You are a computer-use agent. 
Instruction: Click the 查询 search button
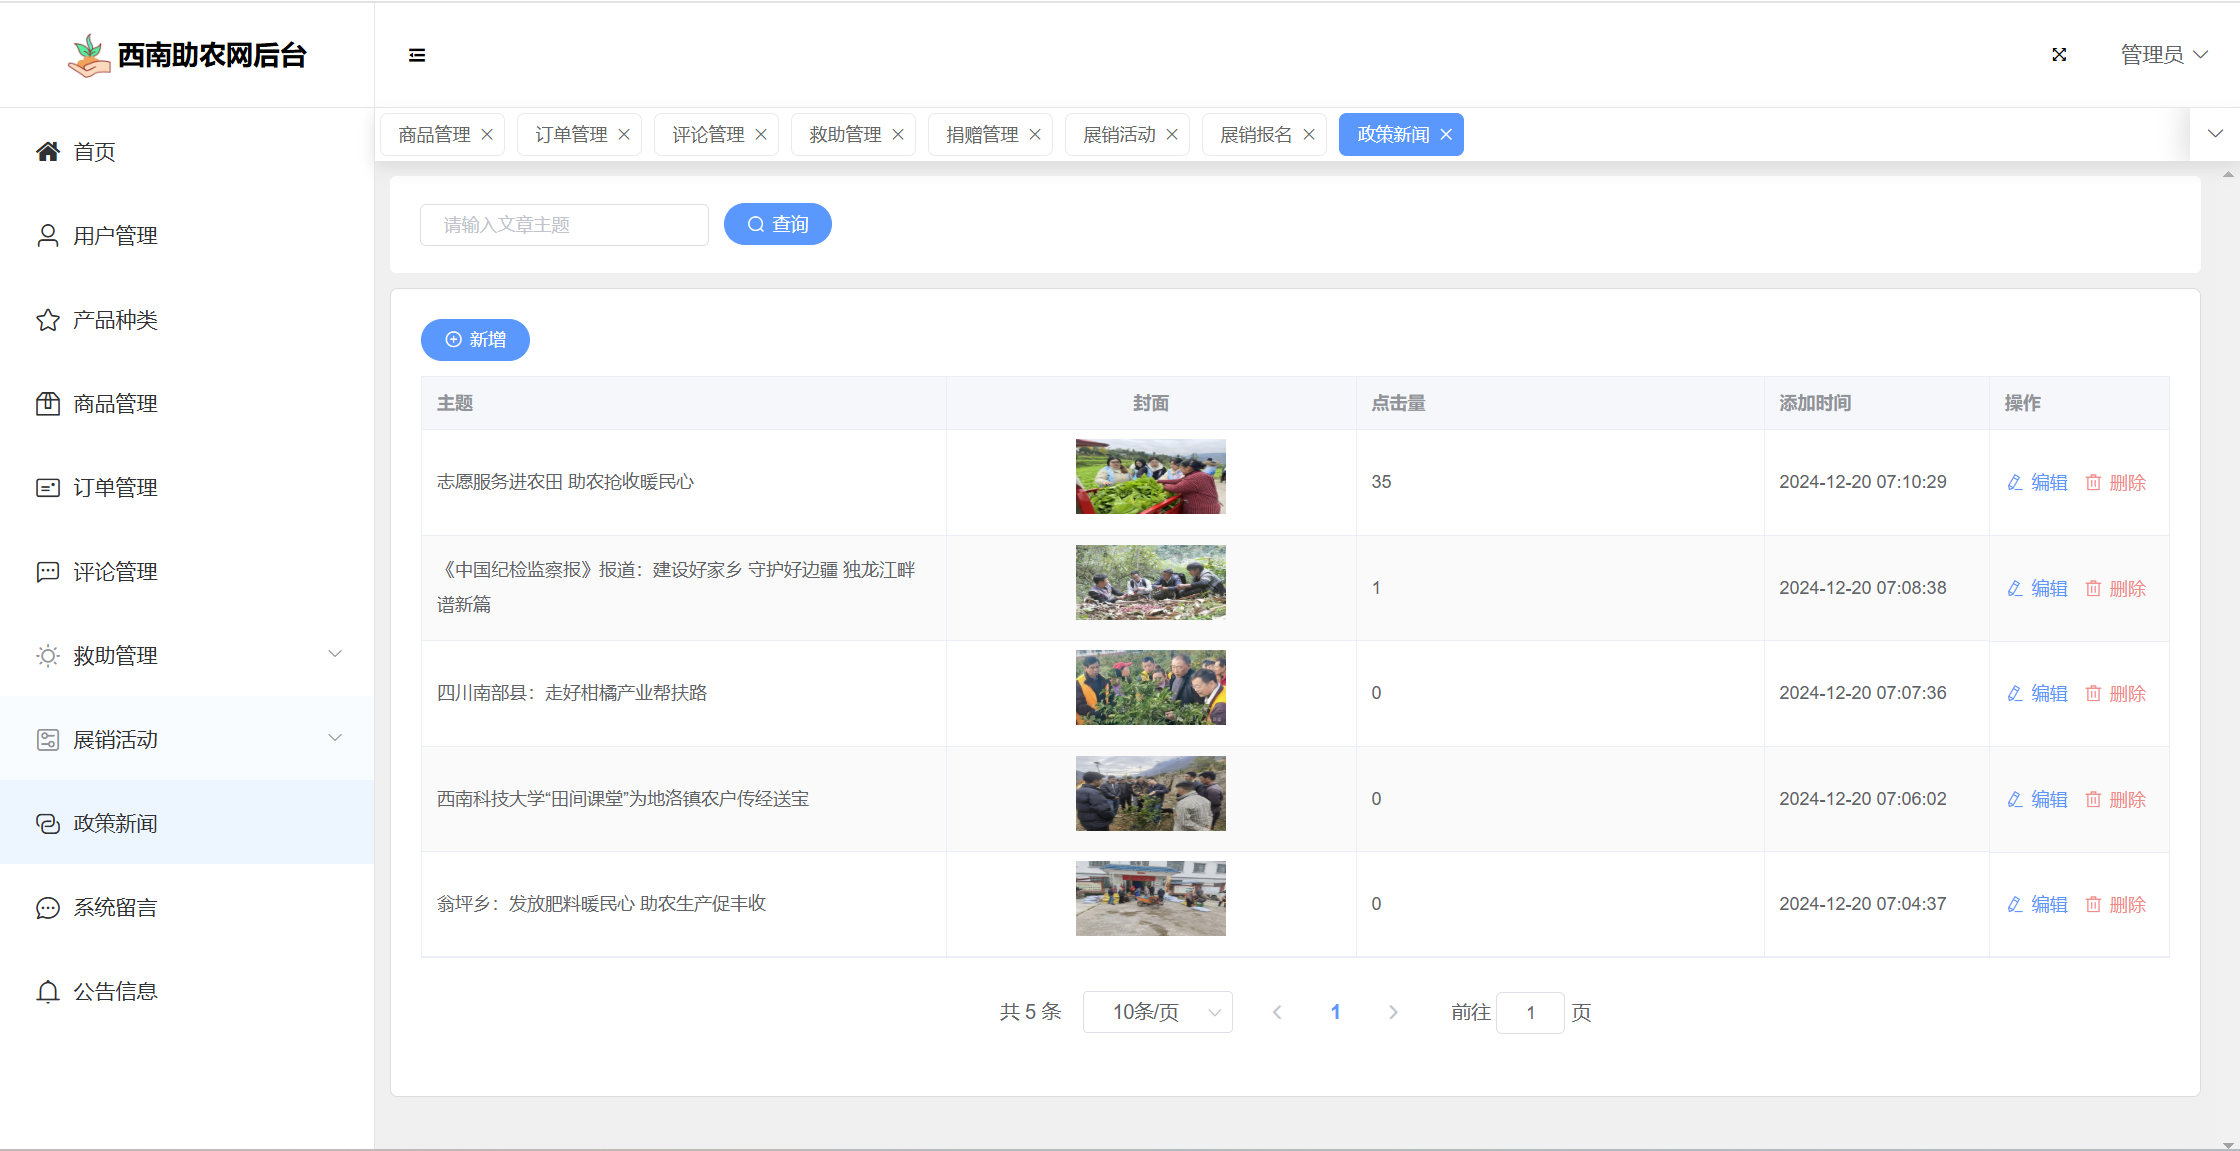click(777, 224)
